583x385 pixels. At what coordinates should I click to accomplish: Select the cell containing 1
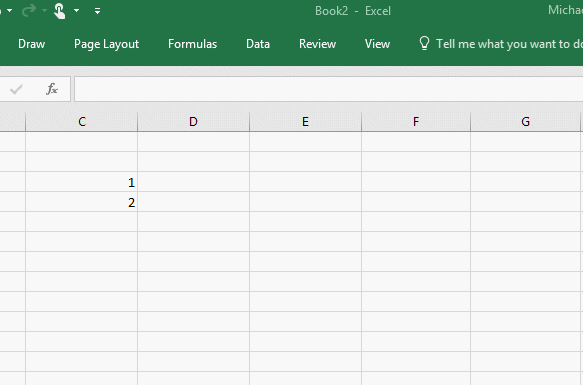coord(81,182)
